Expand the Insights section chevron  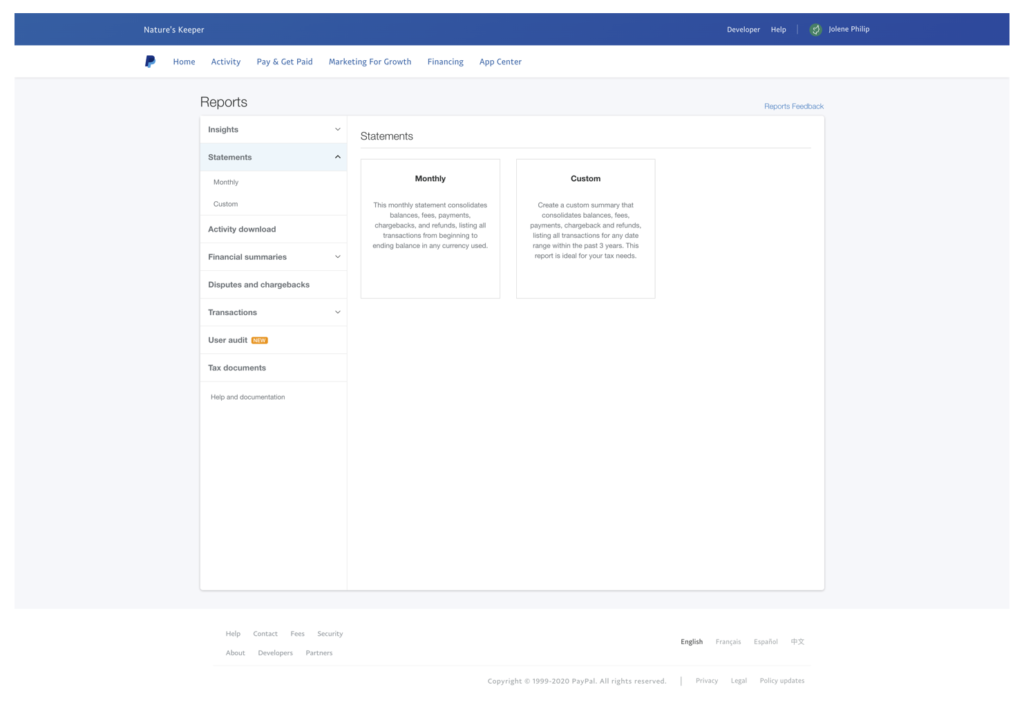pyautogui.click(x=338, y=129)
